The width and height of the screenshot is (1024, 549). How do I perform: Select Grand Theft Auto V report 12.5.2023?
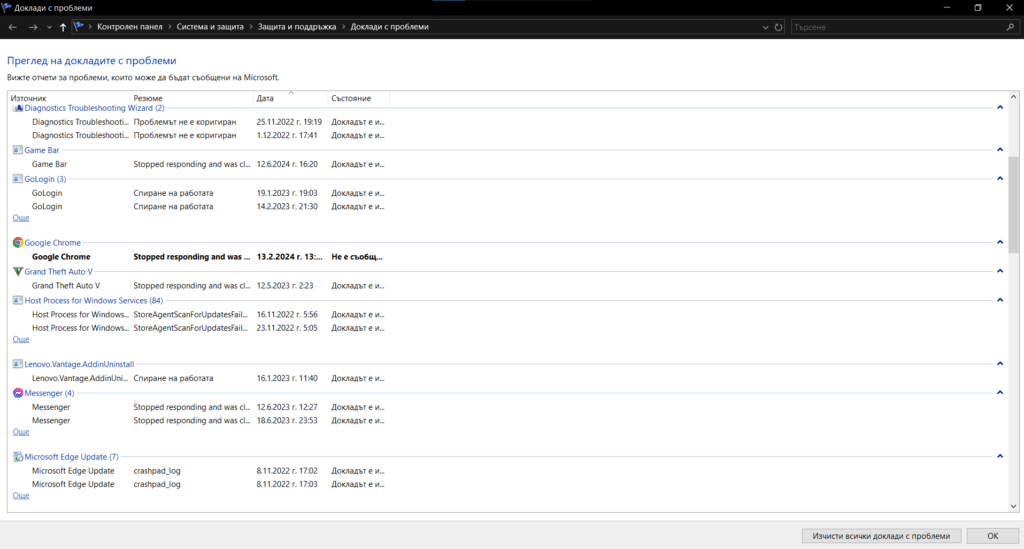[199, 286]
